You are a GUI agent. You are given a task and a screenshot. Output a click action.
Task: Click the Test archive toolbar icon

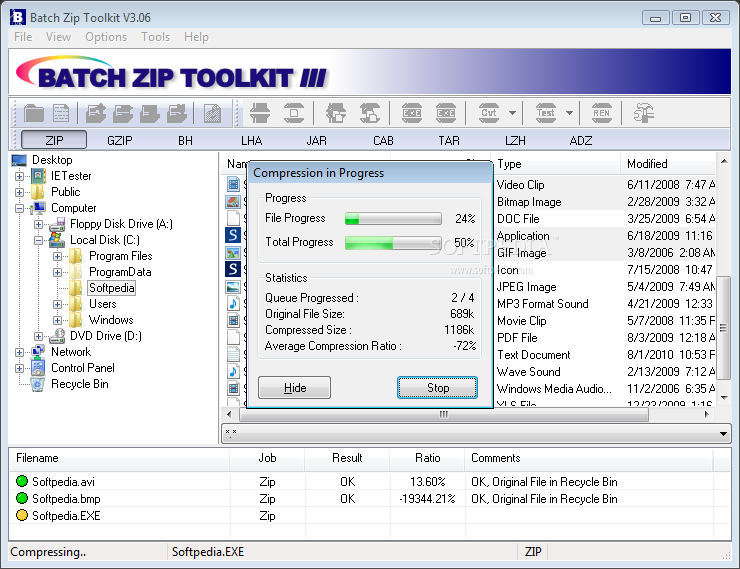(x=546, y=113)
